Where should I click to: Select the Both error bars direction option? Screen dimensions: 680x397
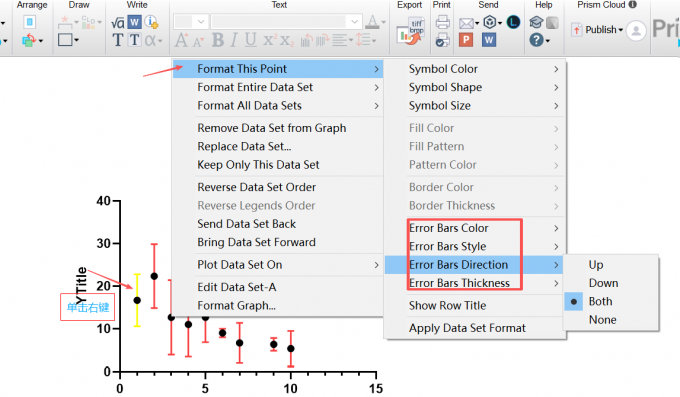[x=600, y=302]
